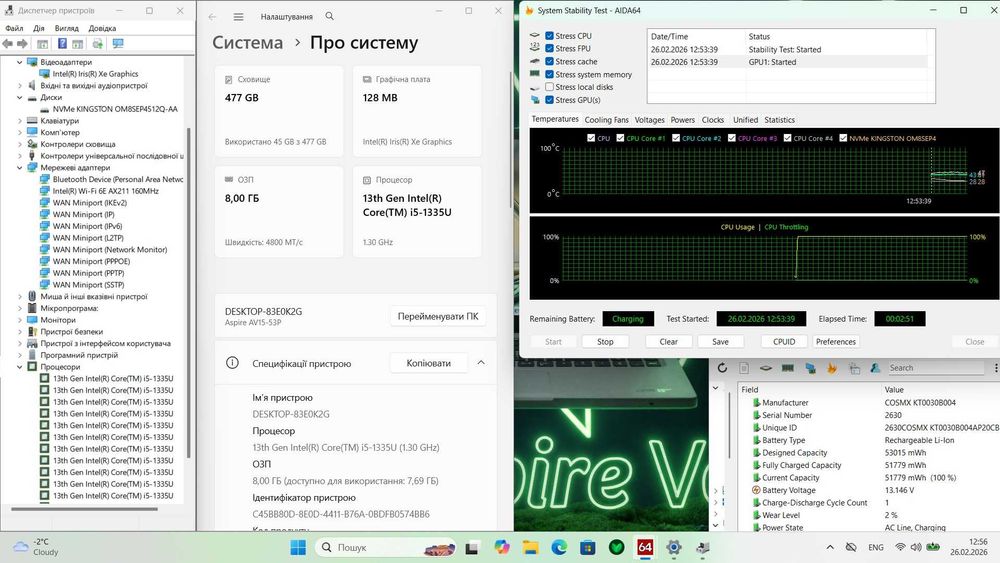Expand Вхідні та вихідні аудіопристрої node
This screenshot has width=1000, height=563.
pos(19,85)
